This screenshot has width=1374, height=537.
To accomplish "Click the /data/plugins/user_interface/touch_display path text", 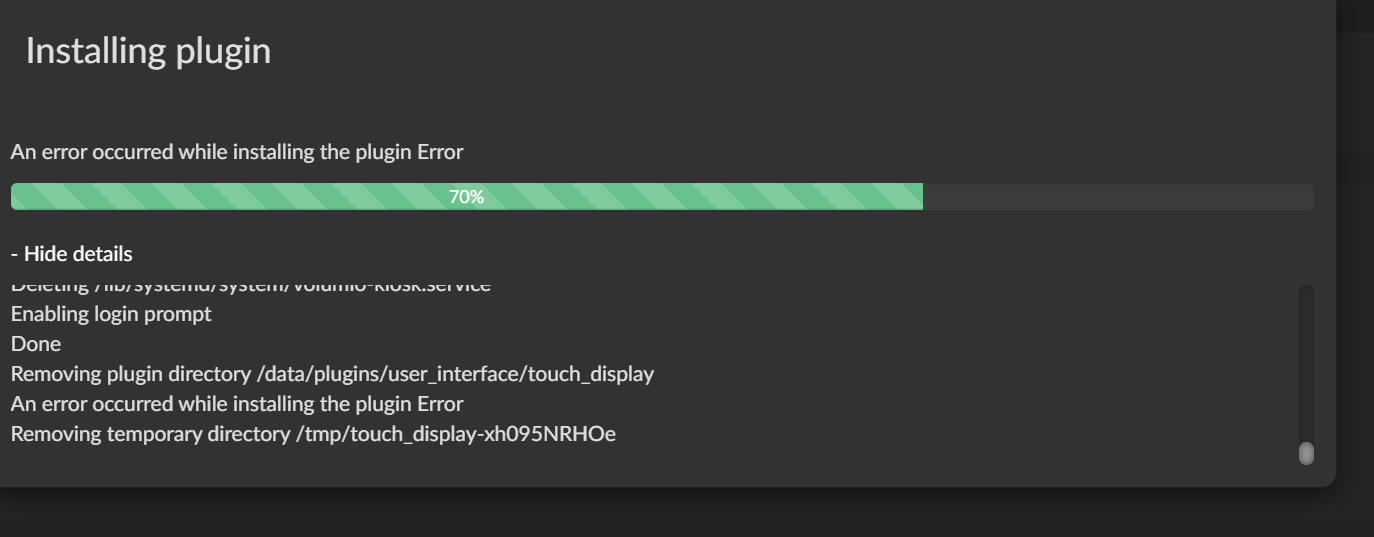I will pyautogui.click(x=455, y=374).
